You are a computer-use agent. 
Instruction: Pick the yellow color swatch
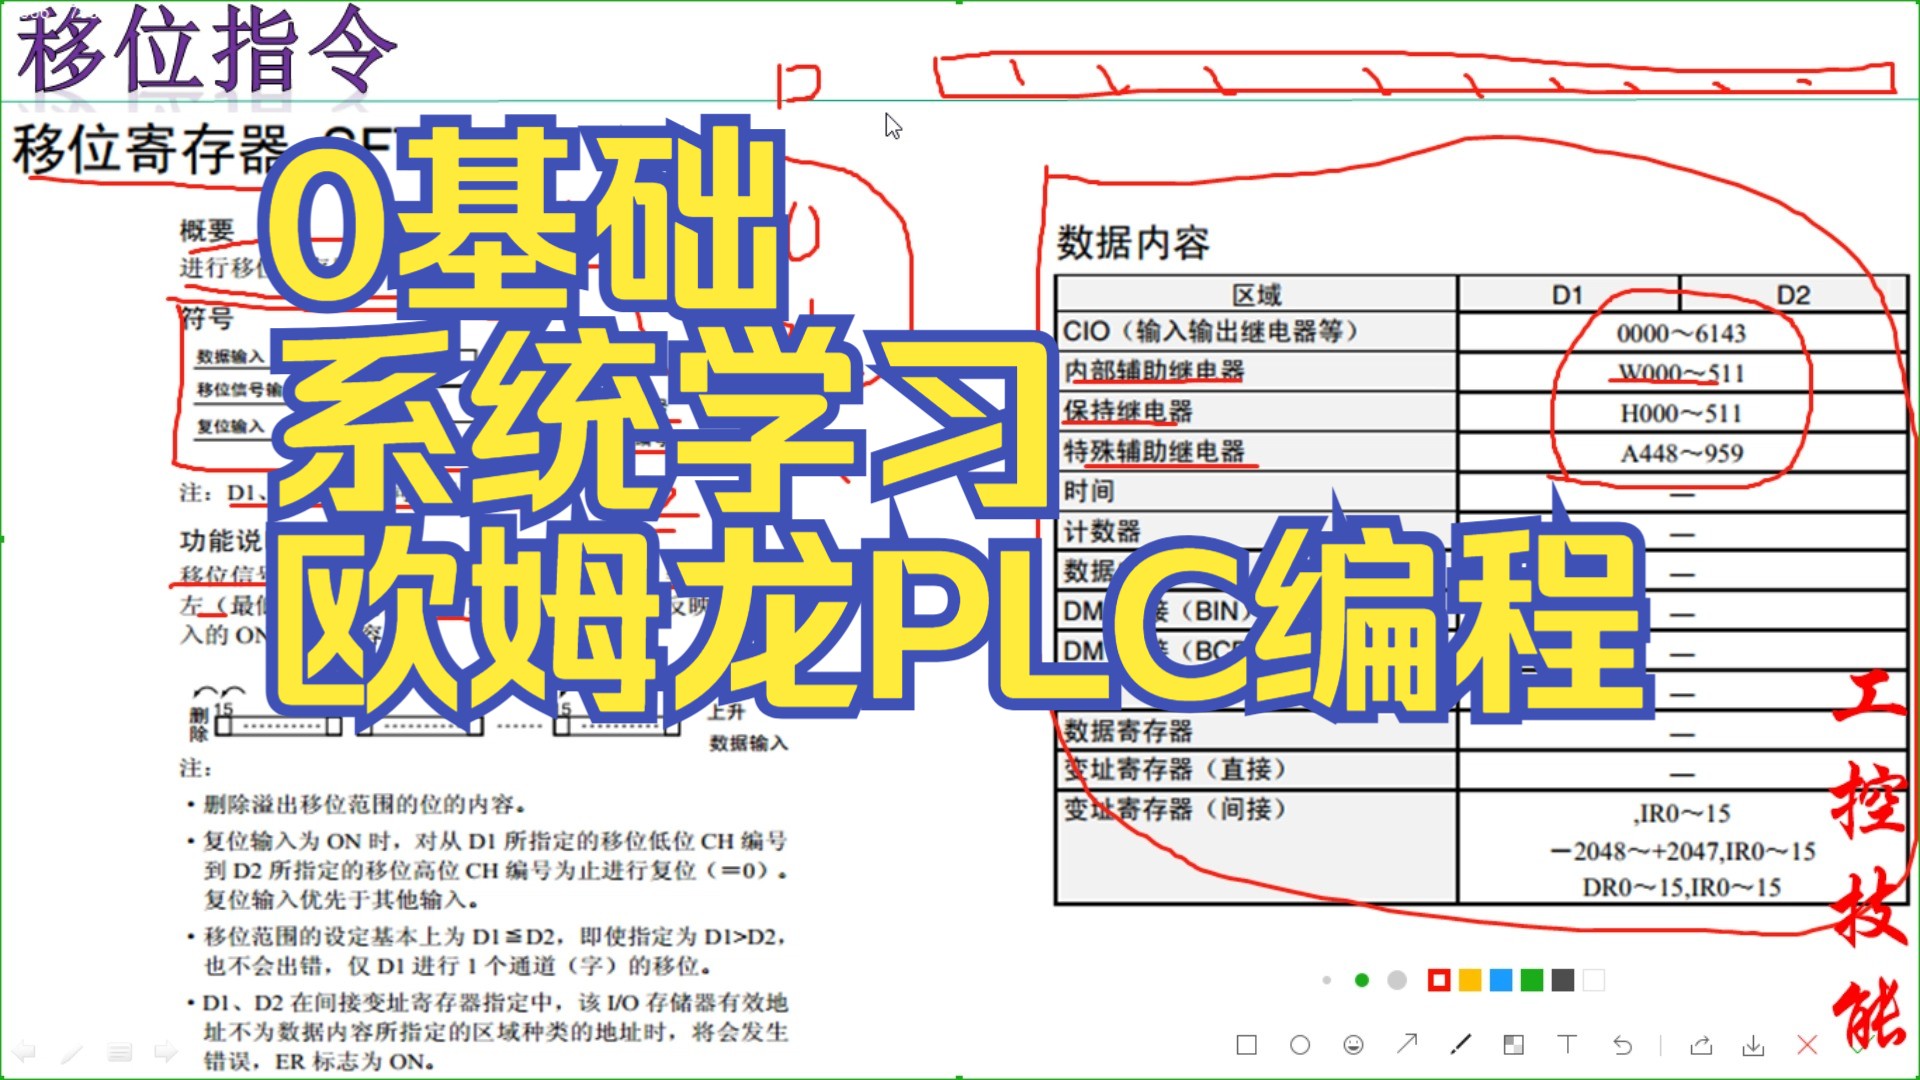[1470, 980]
